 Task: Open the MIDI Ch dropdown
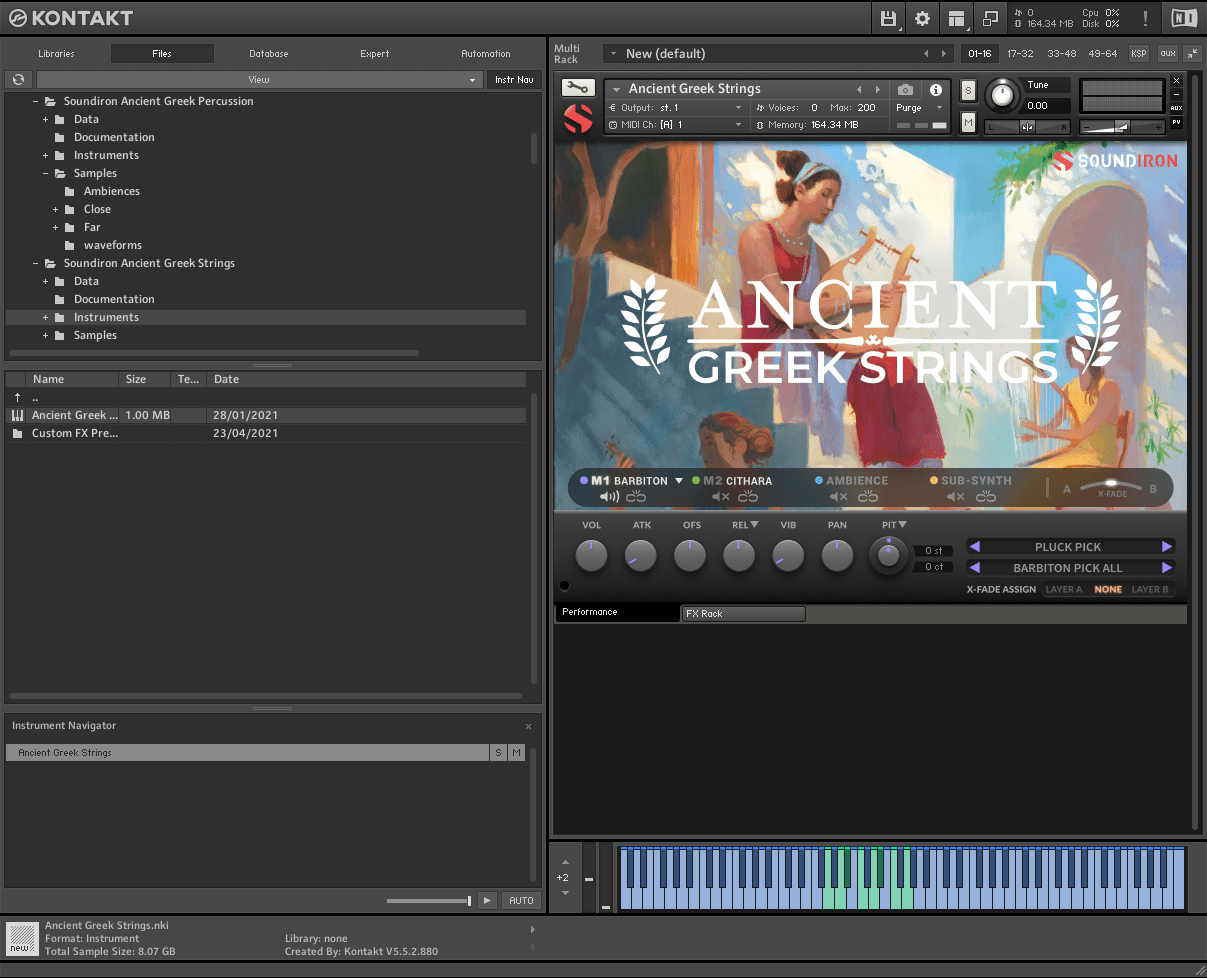point(676,125)
